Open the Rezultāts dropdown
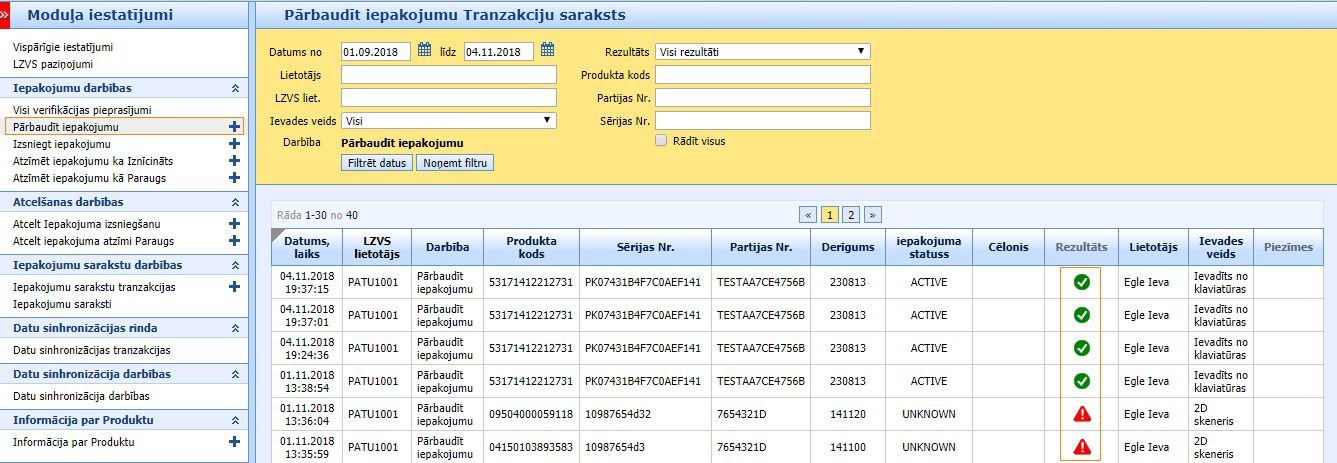 [763, 52]
